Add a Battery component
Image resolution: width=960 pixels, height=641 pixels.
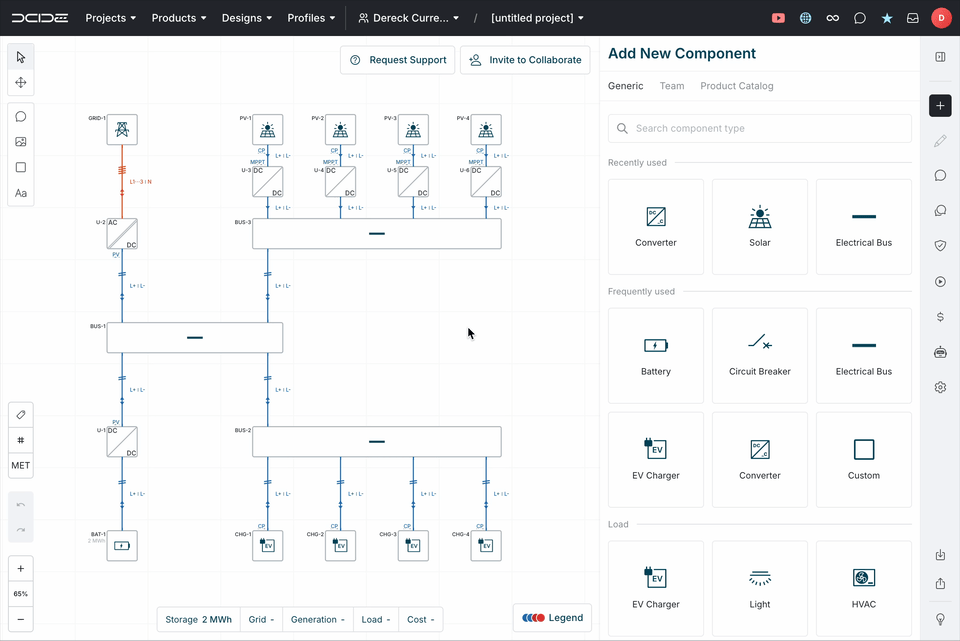[x=656, y=356]
